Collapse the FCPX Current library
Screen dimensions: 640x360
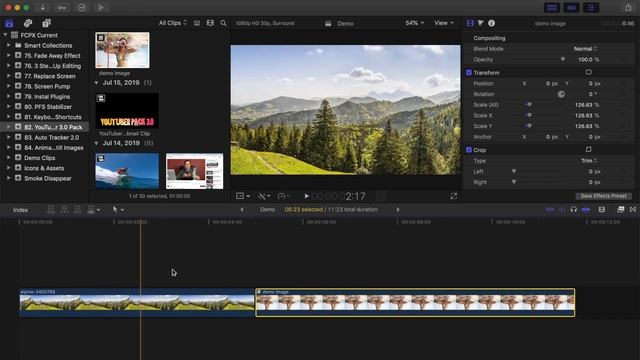click(5, 35)
